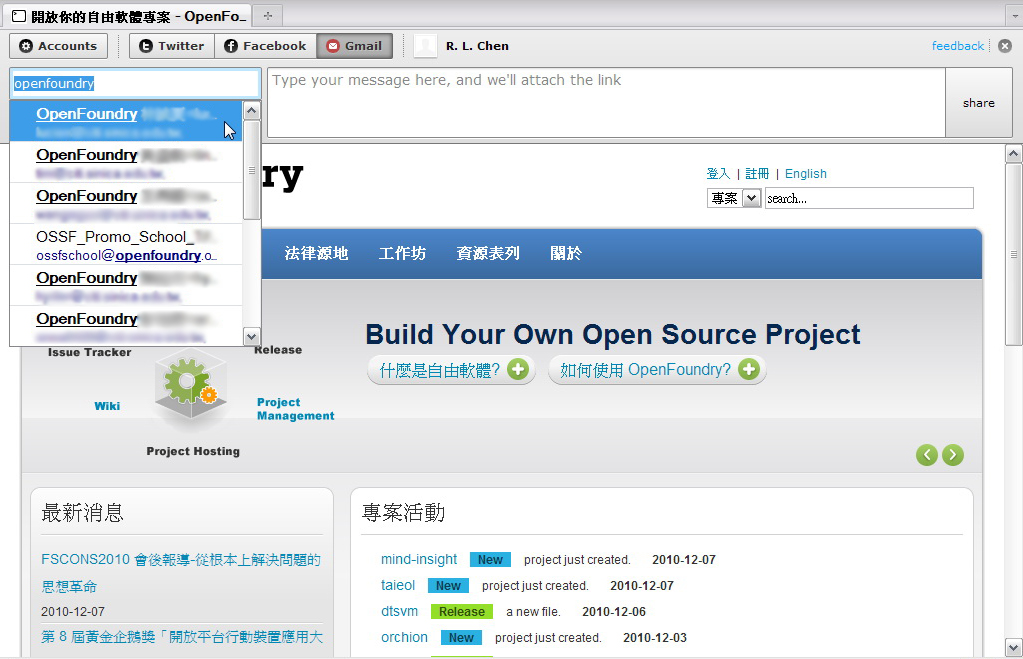Go to next banner slide arrow
1023x659 pixels.
coord(953,455)
